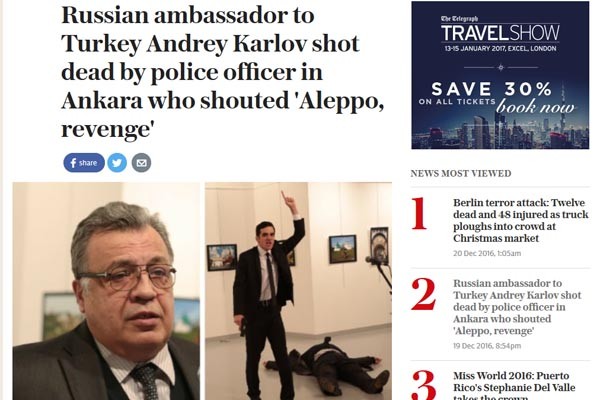Open the Berlin terror attack story

pyautogui.click(x=520, y=220)
